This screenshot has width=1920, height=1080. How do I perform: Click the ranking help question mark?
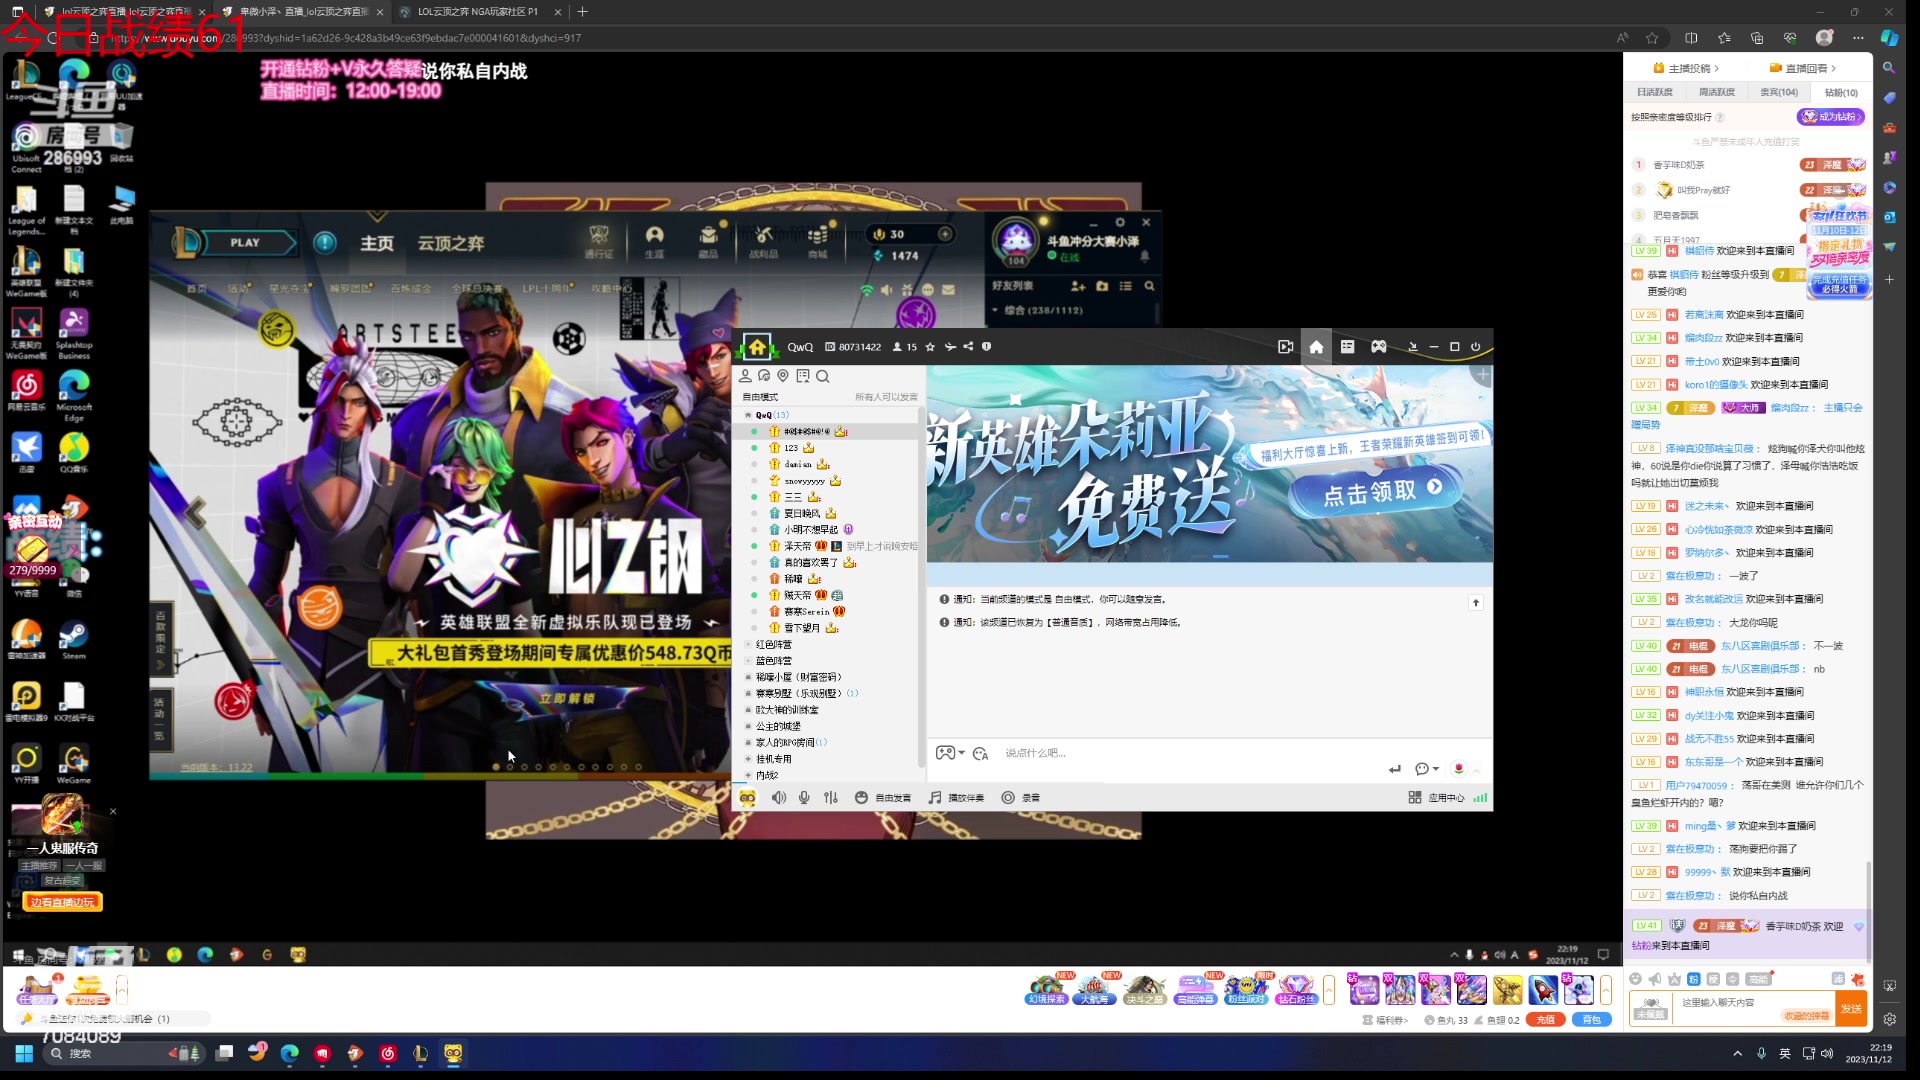(x=1720, y=118)
